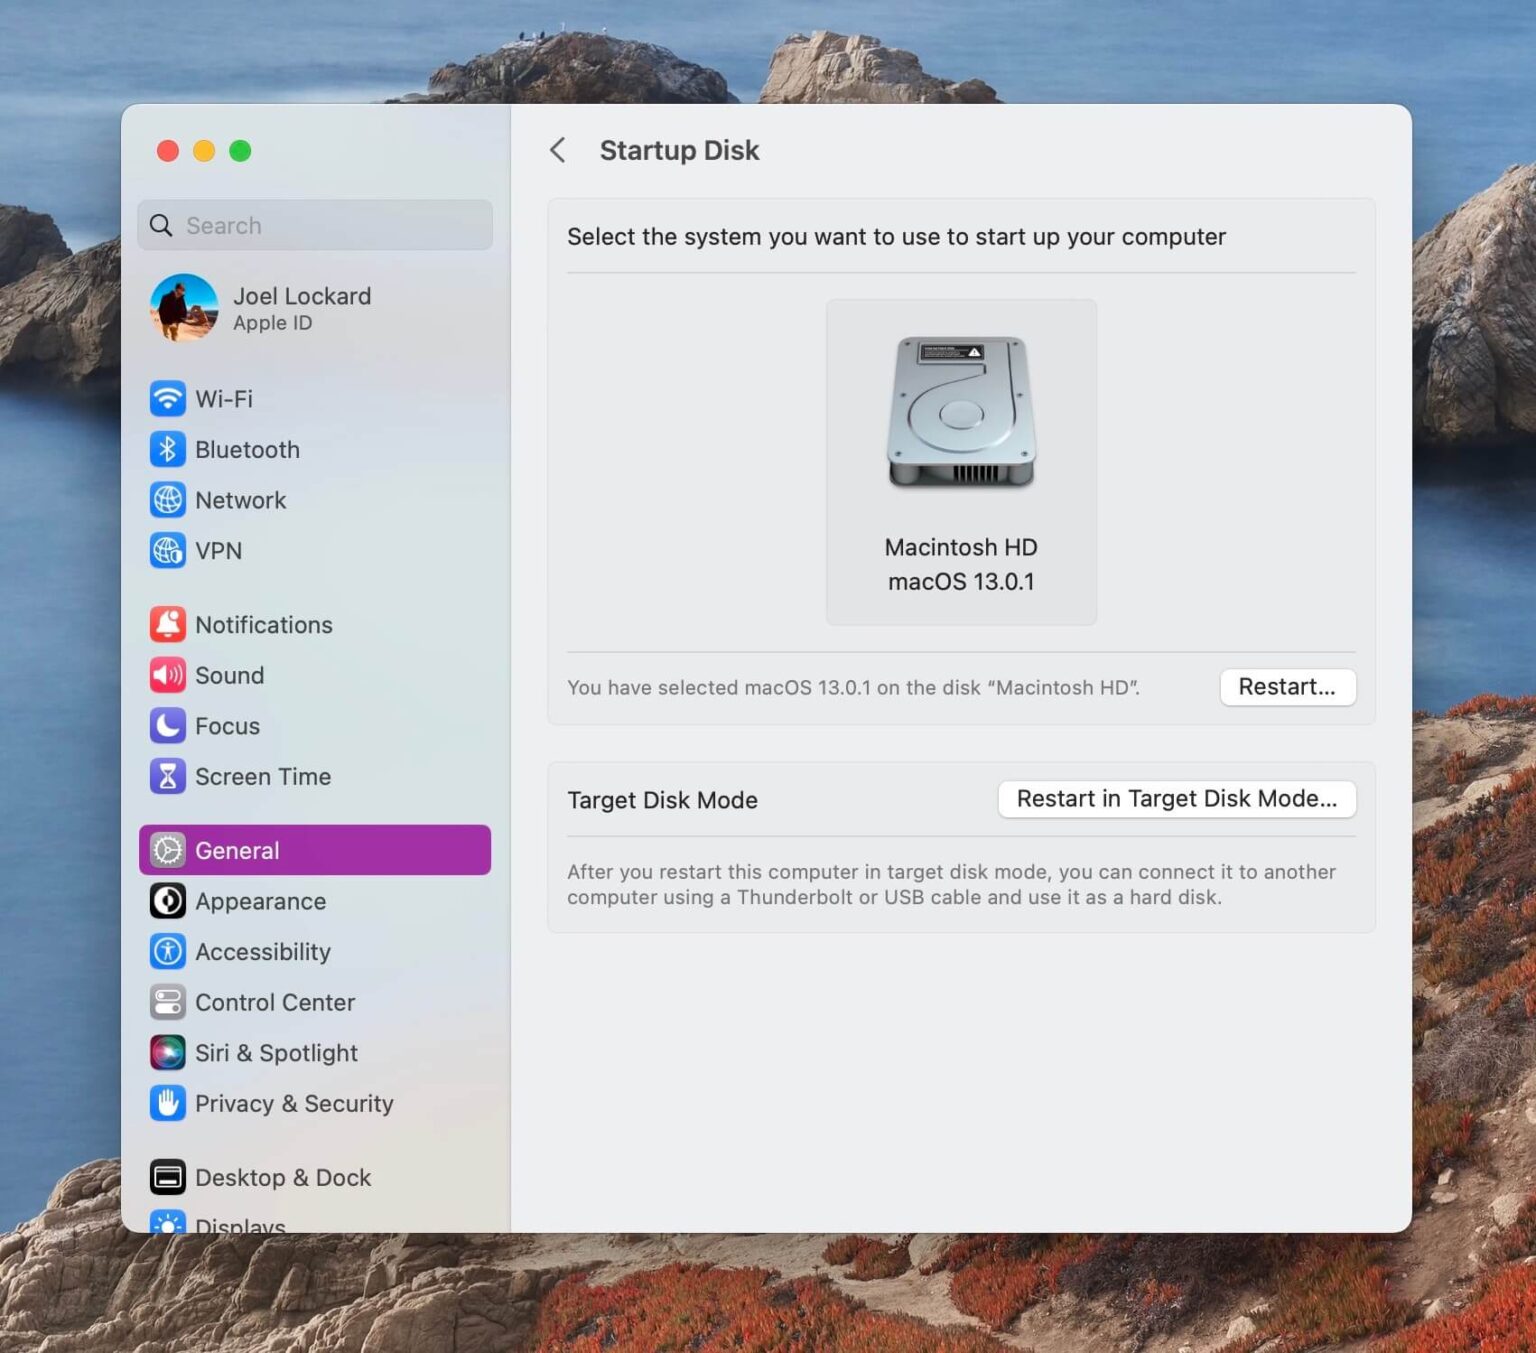The width and height of the screenshot is (1536, 1353).
Task: Open Notifications preferences
Action: [x=264, y=624]
